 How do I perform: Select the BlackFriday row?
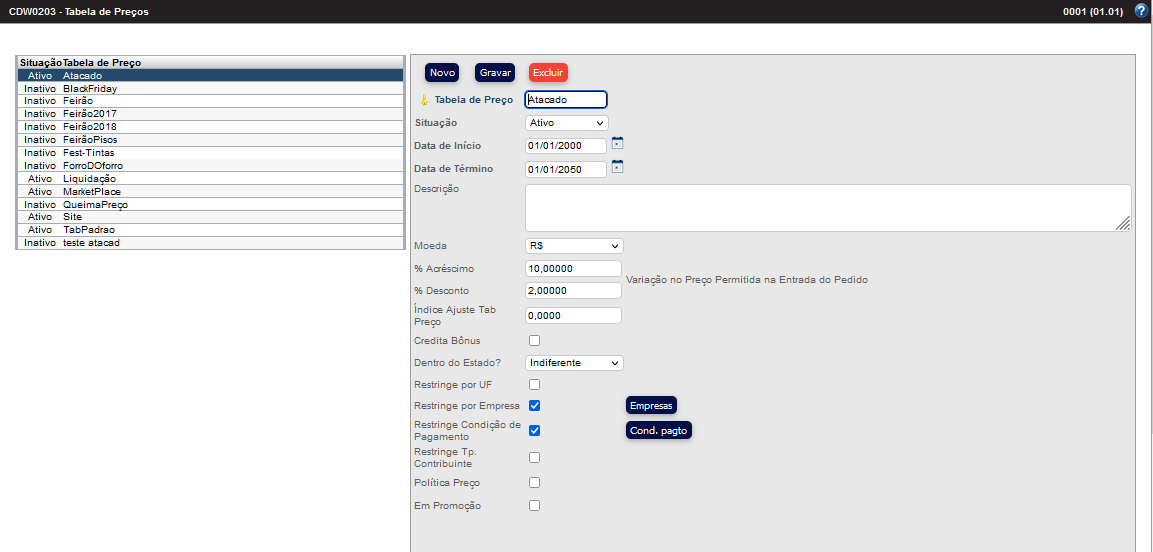coord(210,88)
